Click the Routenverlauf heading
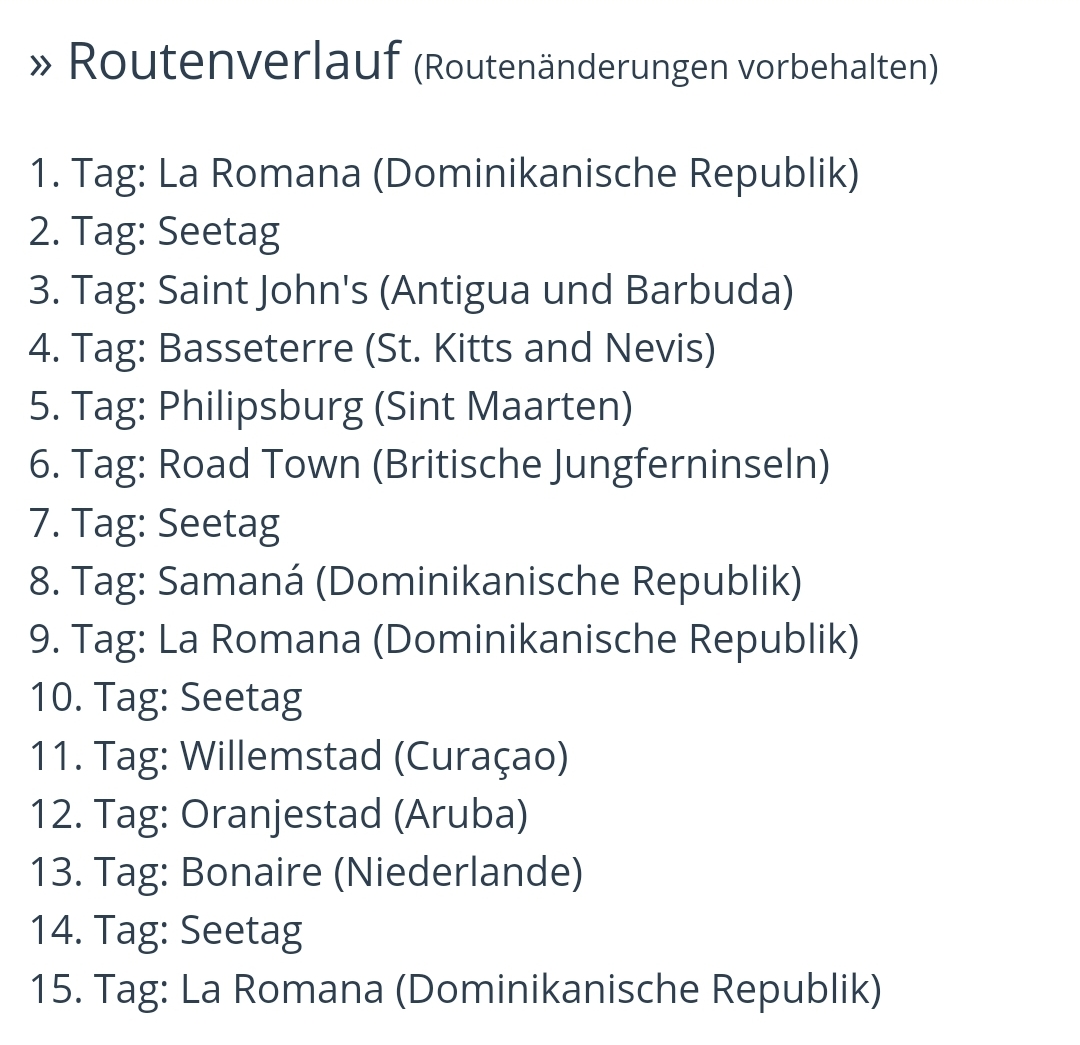The height and width of the screenshot is (1045, 1080). click(x=233, y=62)
